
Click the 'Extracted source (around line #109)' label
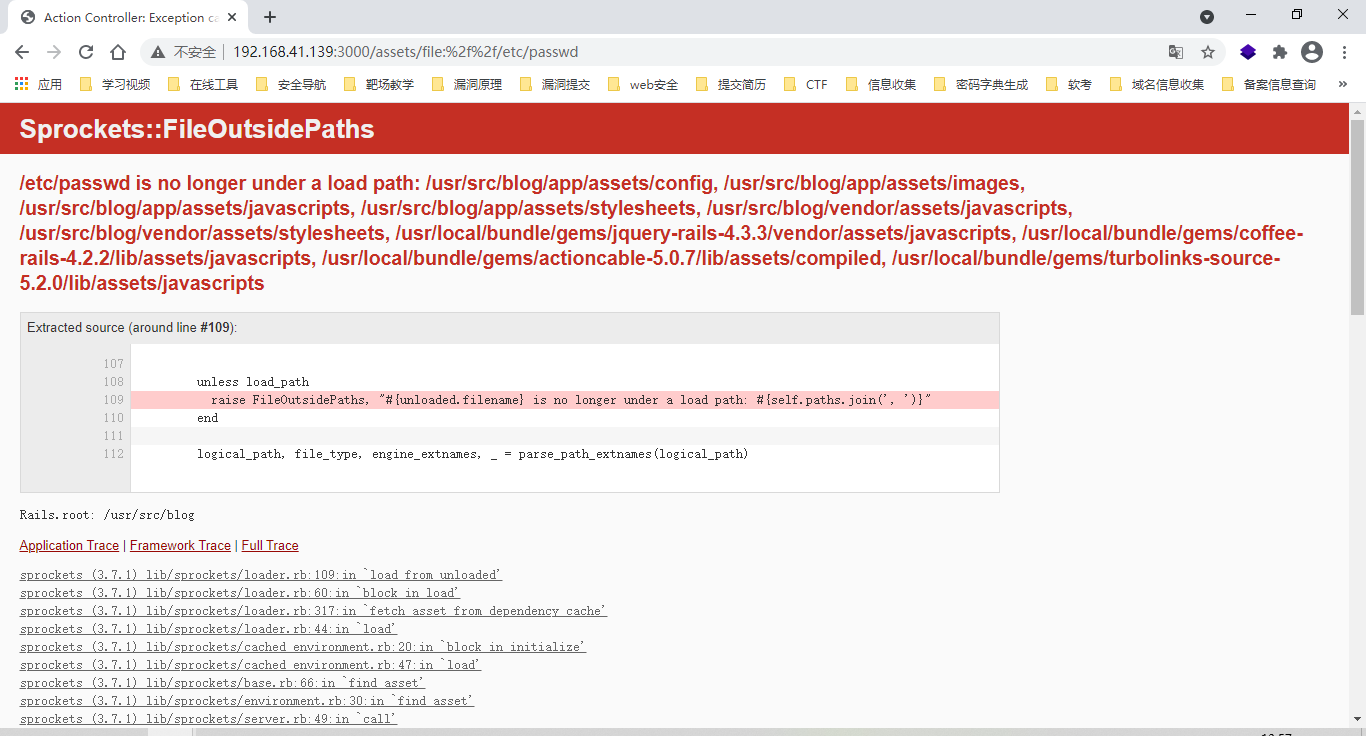(132, 328)
